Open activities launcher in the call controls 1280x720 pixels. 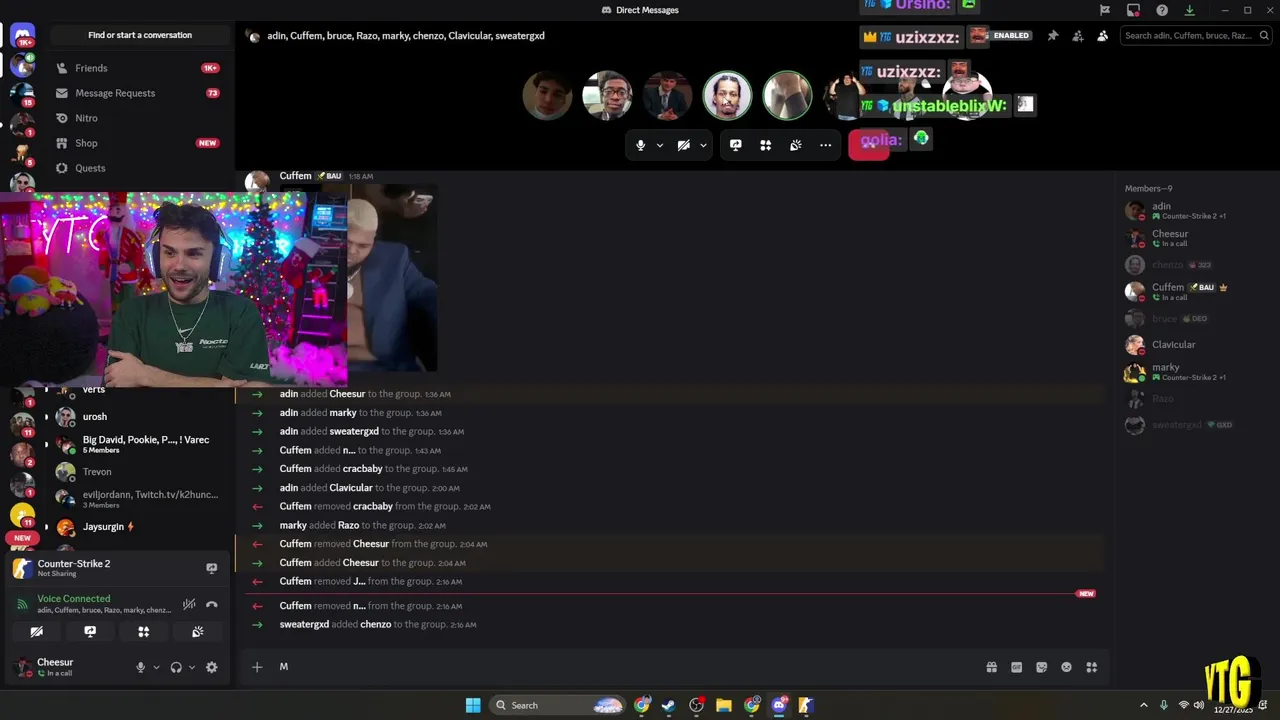pyautogui.click(x=766, y=145)
